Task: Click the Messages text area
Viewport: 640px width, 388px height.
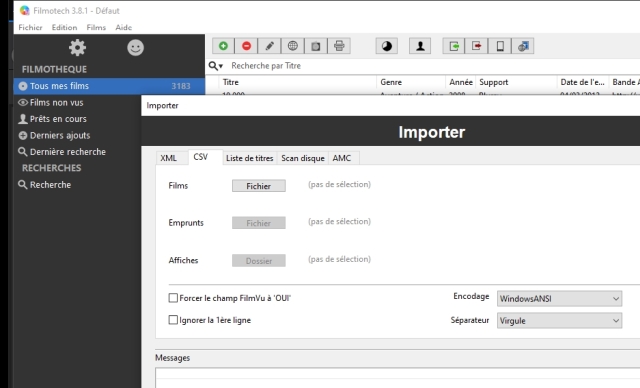Action: pos(398,378)
